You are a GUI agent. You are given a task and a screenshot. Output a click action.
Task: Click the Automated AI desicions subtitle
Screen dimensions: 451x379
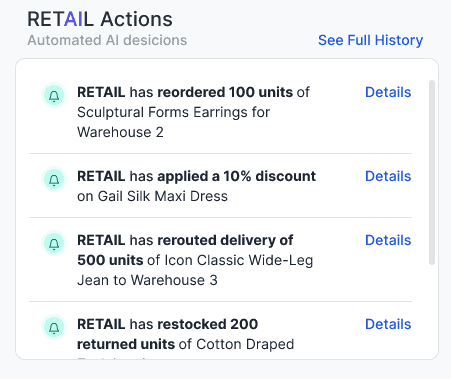[107, 40]
